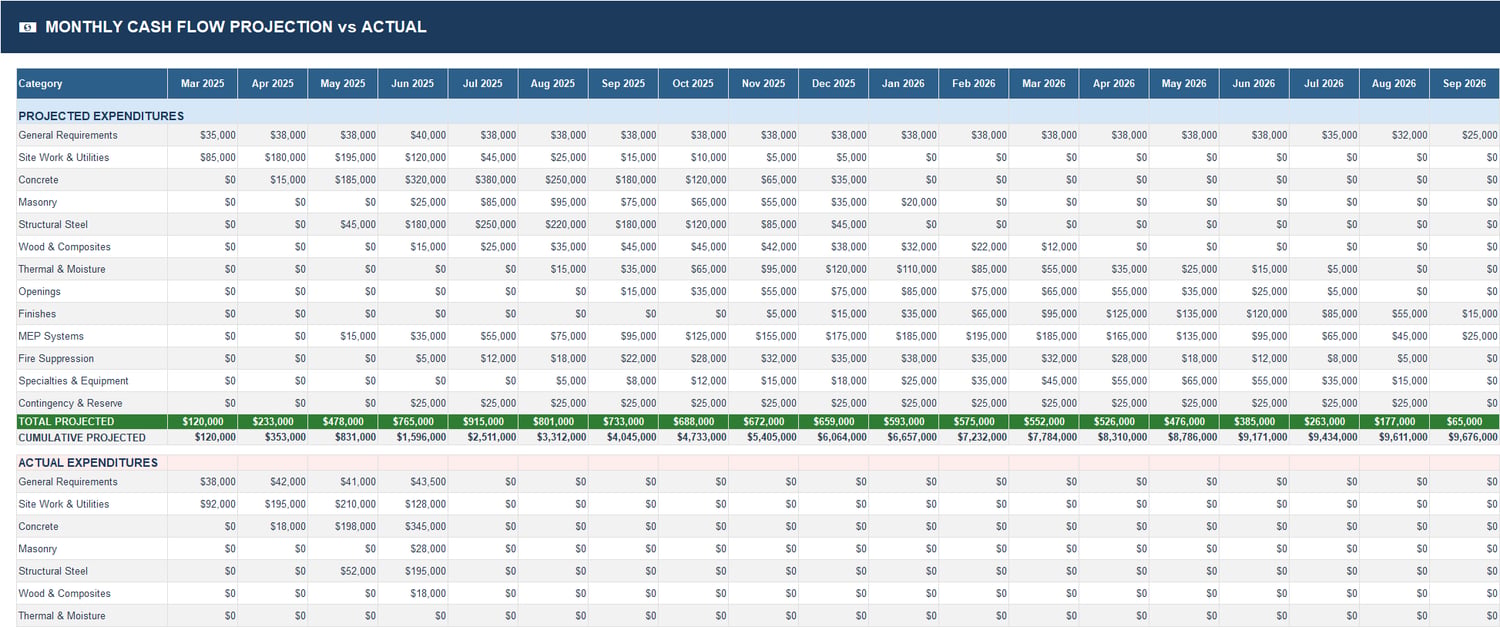Image resolution: width=1500 pixels, height=627 pixels.
Task: Click the Openings row label
Action: coord(39,291)
